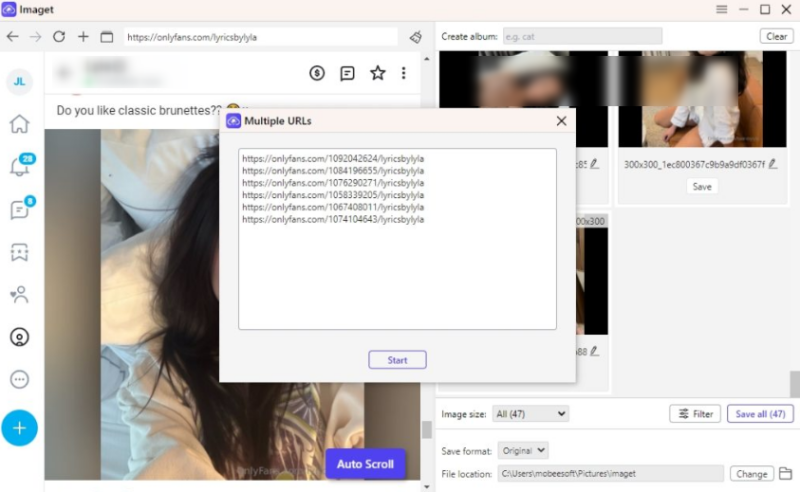
Task: Click the clear brush icon beside the URL bar
Action: pos(416,37)
